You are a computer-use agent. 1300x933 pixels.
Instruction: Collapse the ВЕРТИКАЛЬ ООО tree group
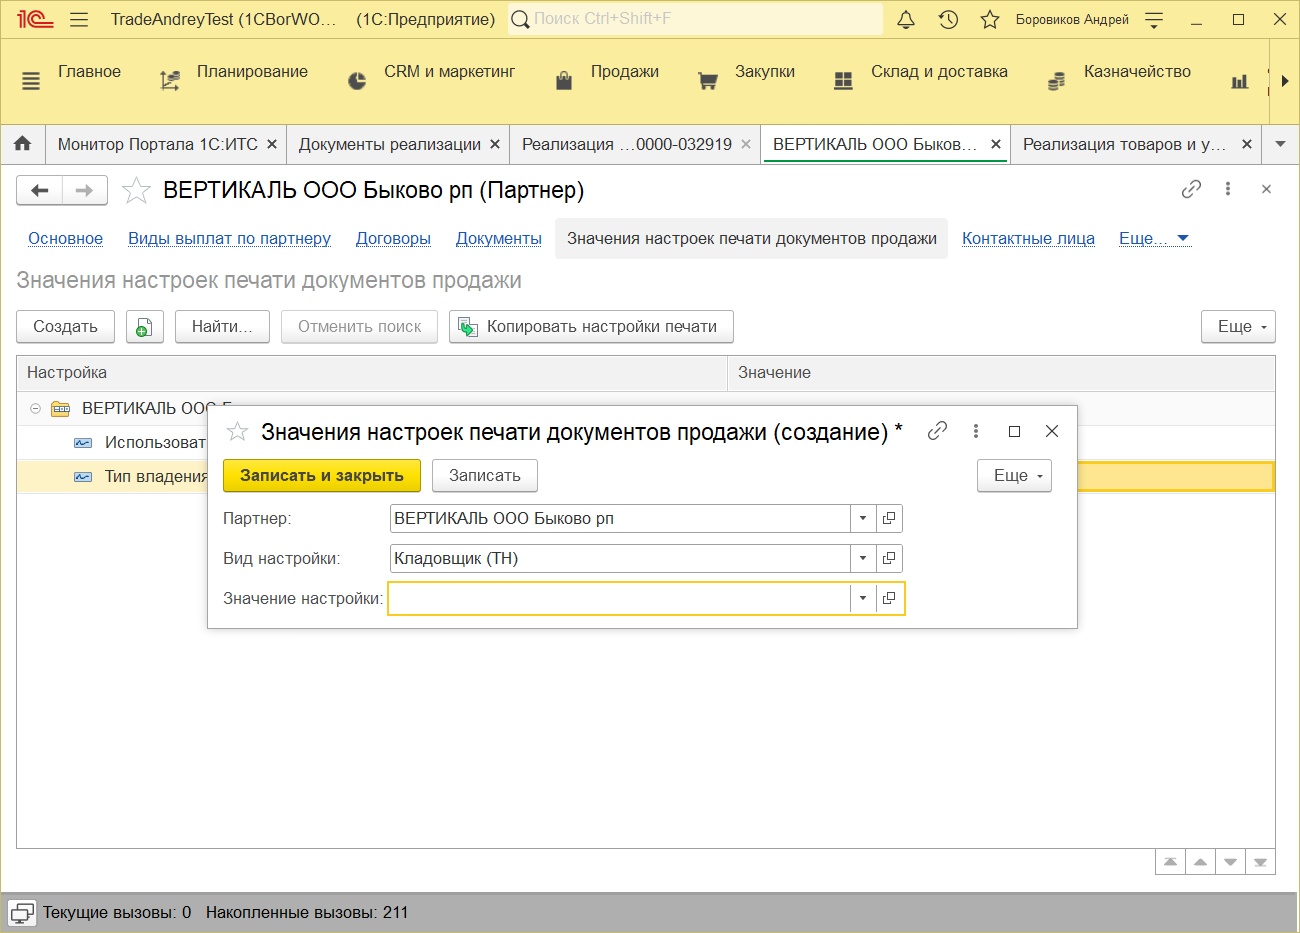tap(35, 408)
